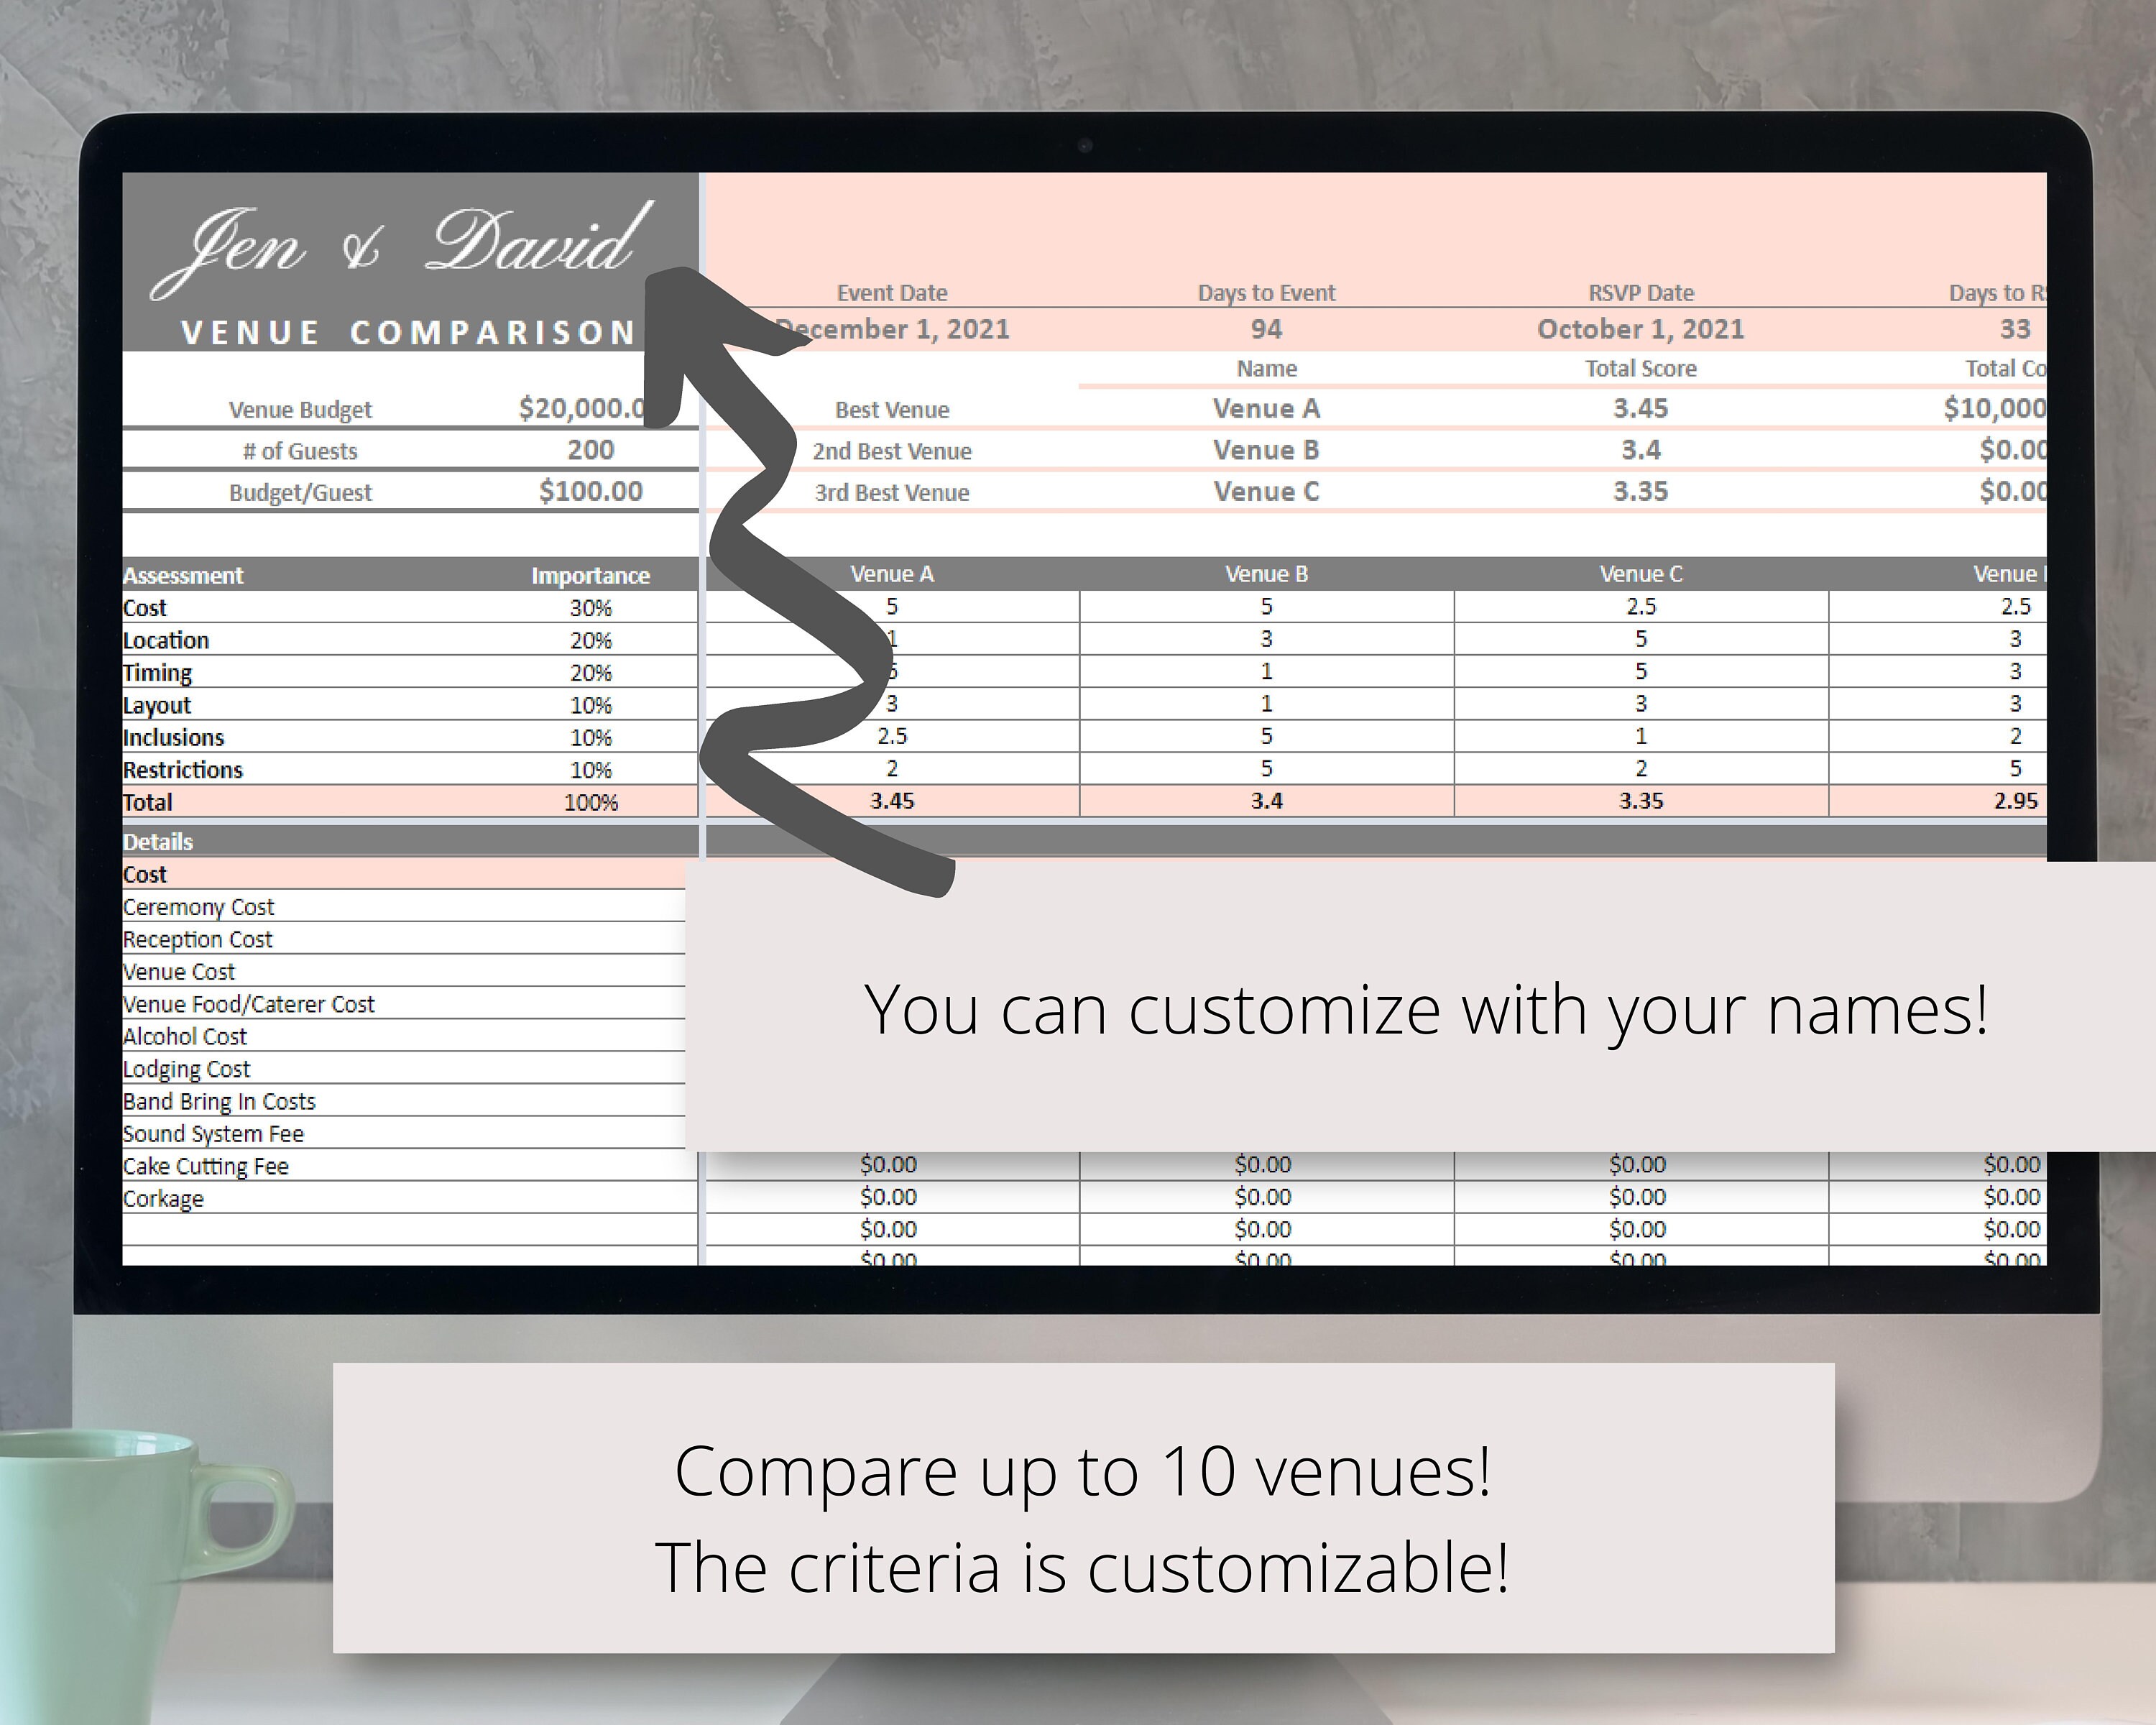
Task: Click the 'Days to Event' header
Action: [1267, 293]
